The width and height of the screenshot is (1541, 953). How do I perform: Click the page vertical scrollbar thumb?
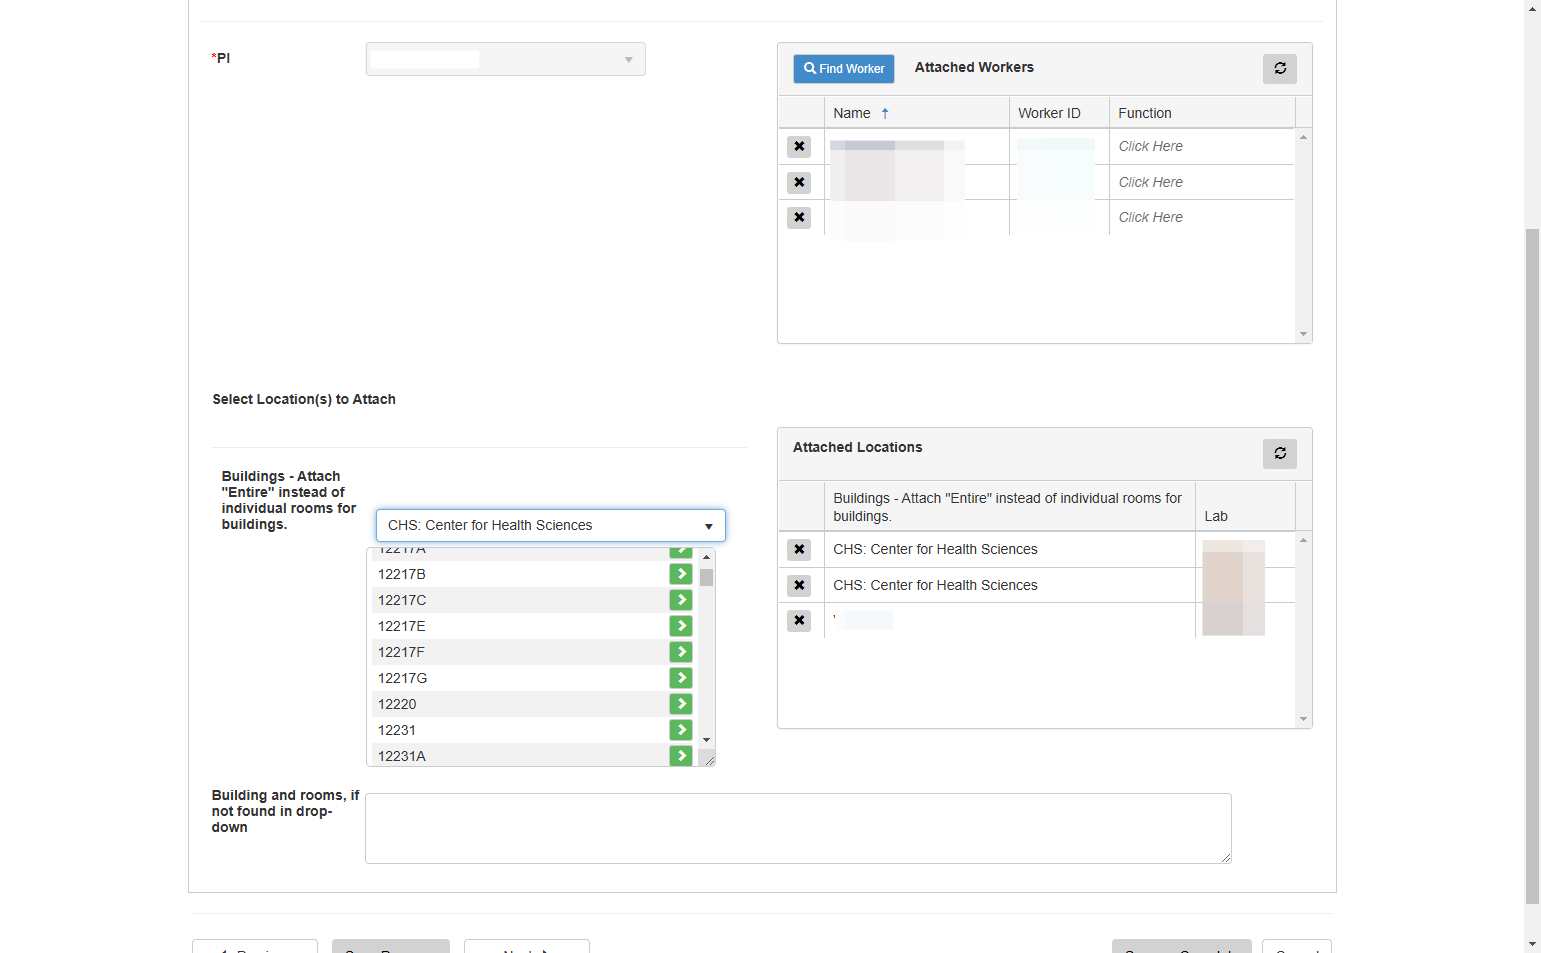(1532, 566)
